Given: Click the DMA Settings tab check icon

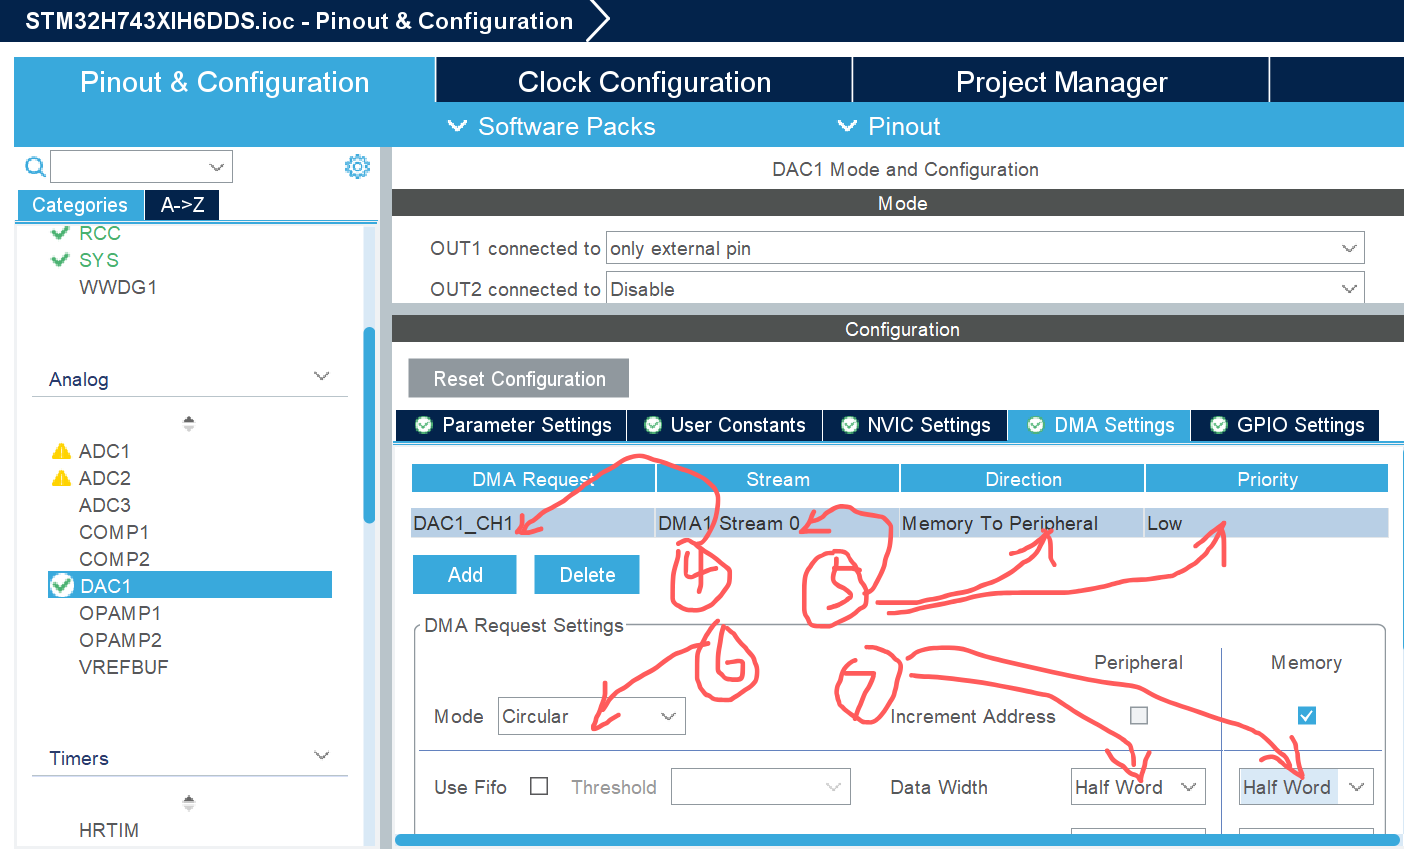Looking at the screenshot, I should [1036, 425].
